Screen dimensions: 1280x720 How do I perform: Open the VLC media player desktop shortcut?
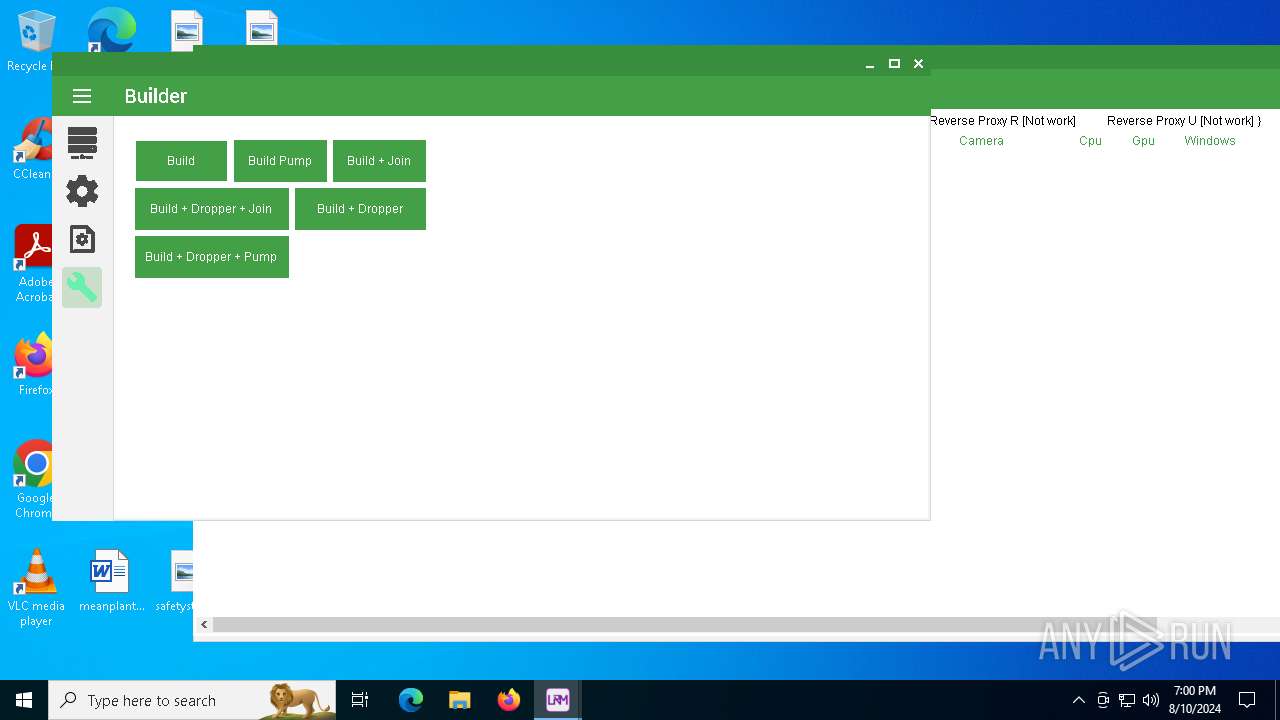pos(36,588)
